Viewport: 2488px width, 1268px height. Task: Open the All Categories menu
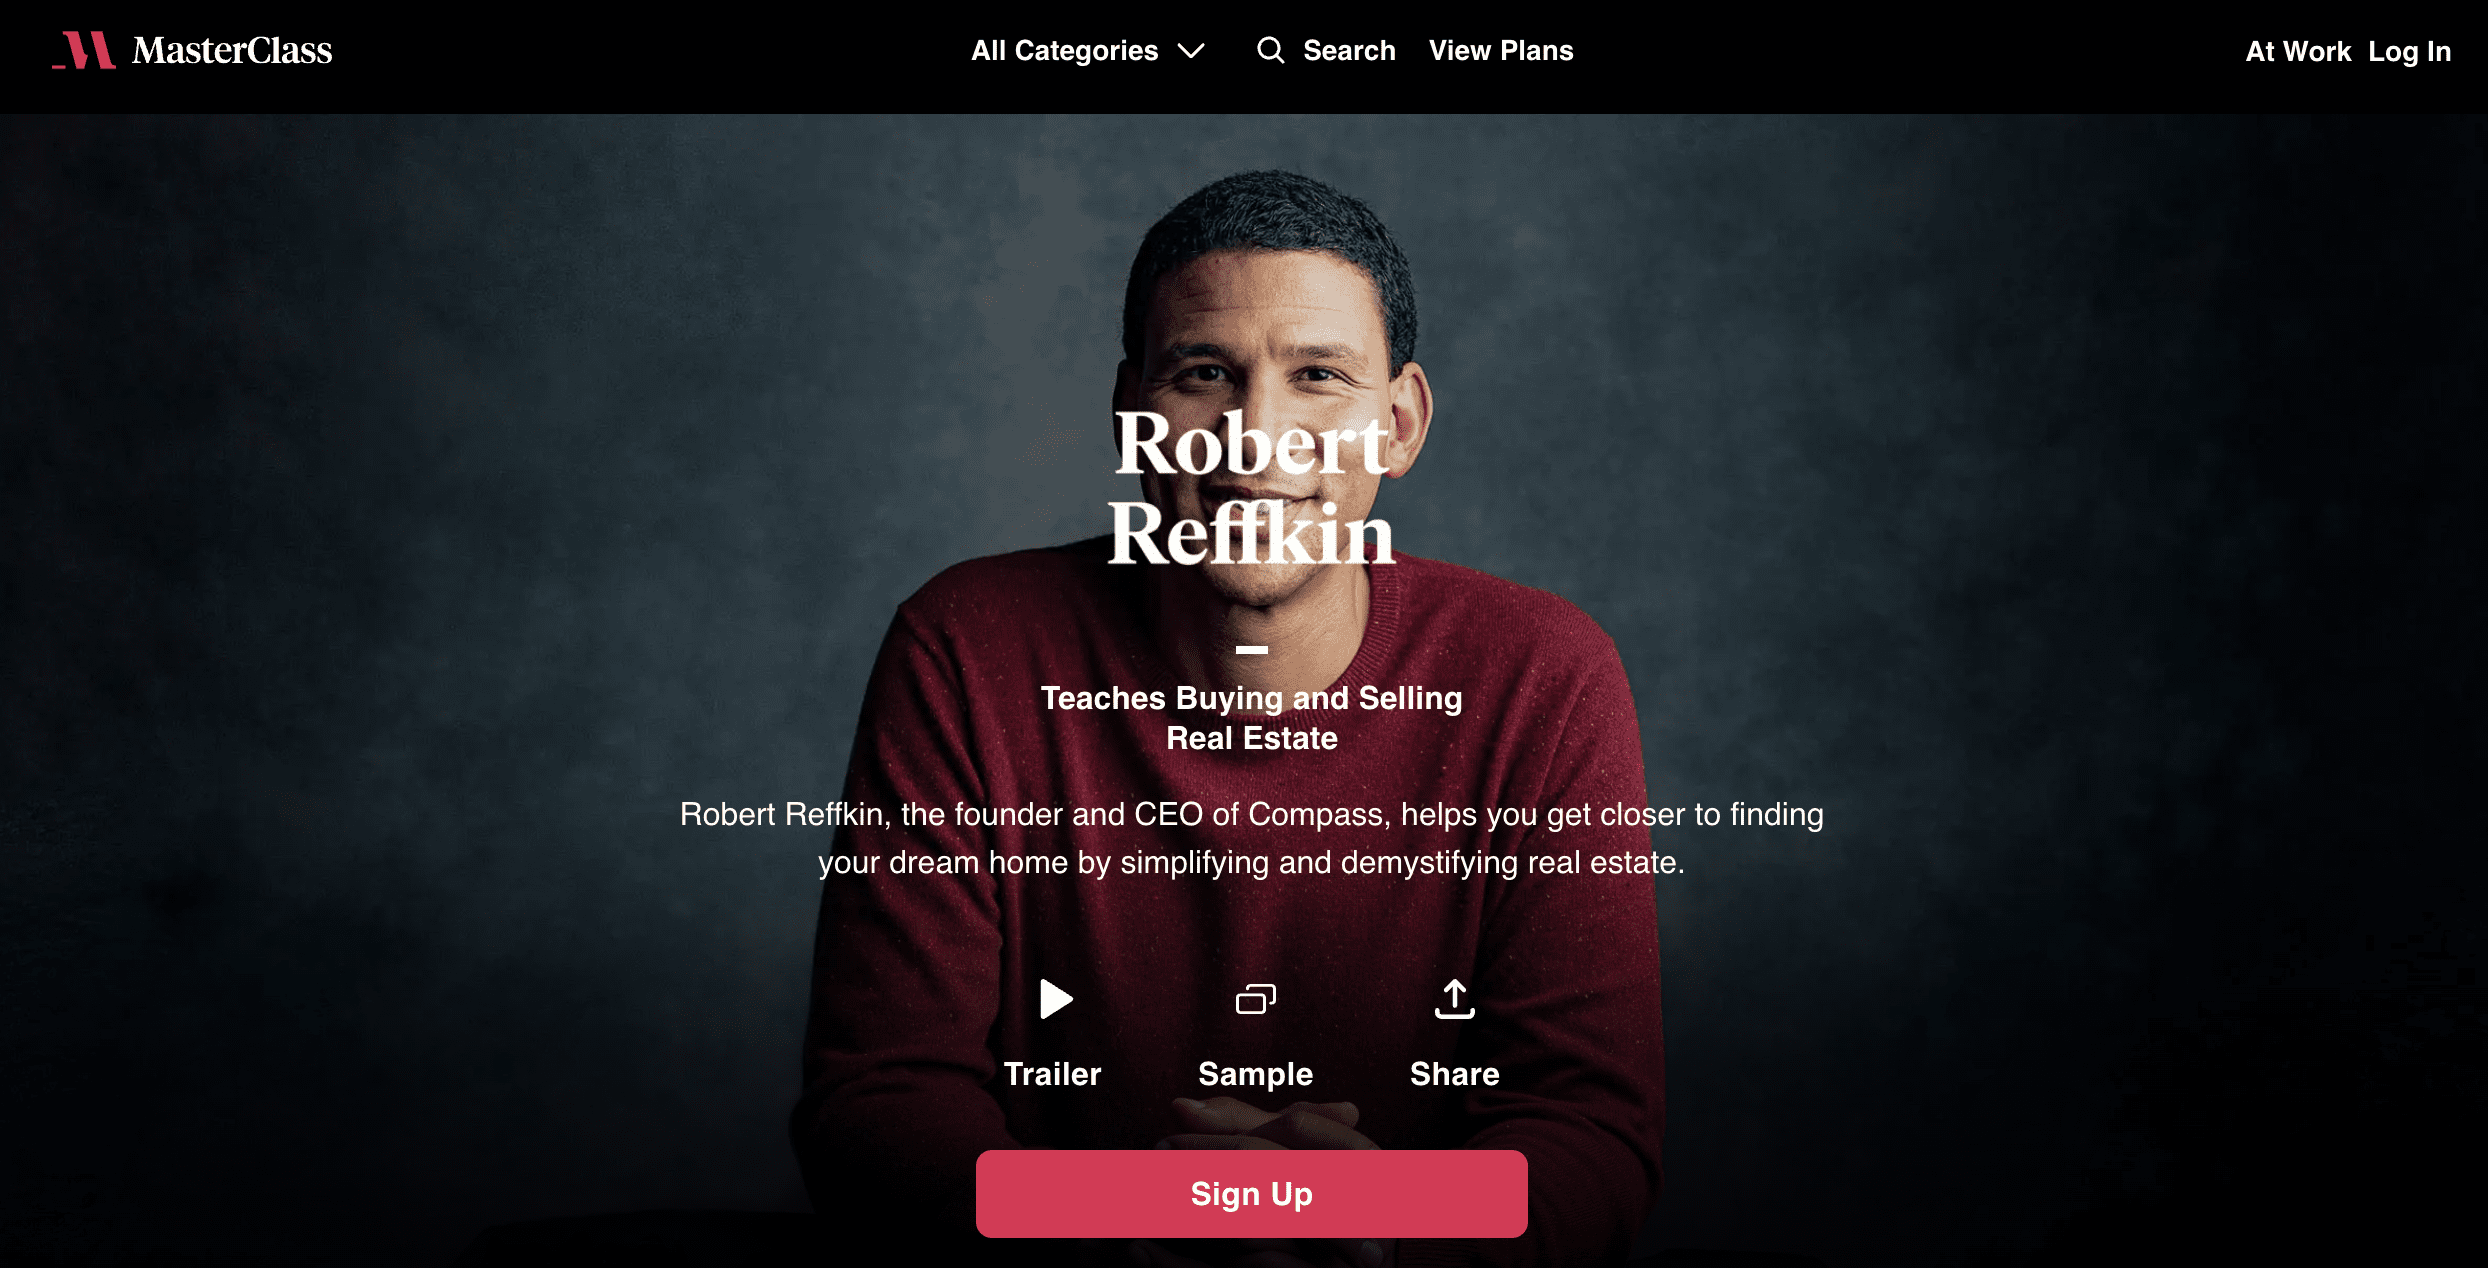[1088, 51]
